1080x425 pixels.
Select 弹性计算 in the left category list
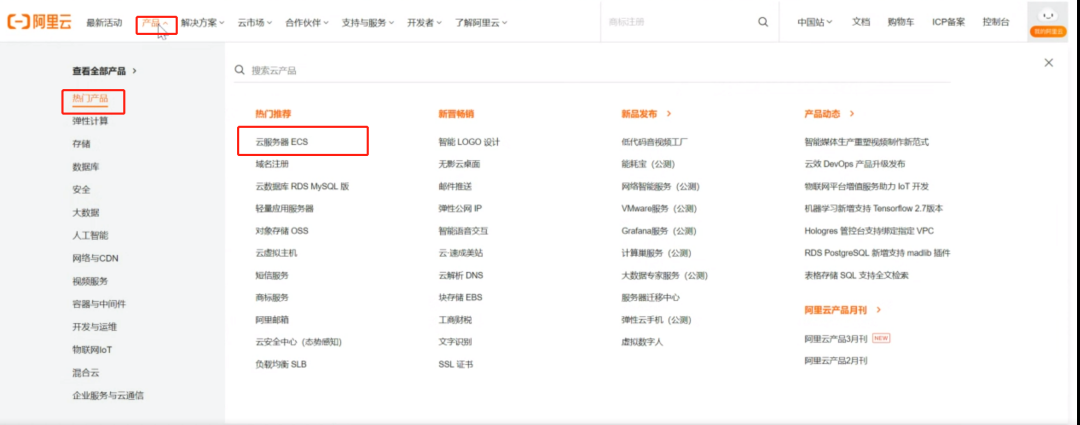(x=90, y=121)
